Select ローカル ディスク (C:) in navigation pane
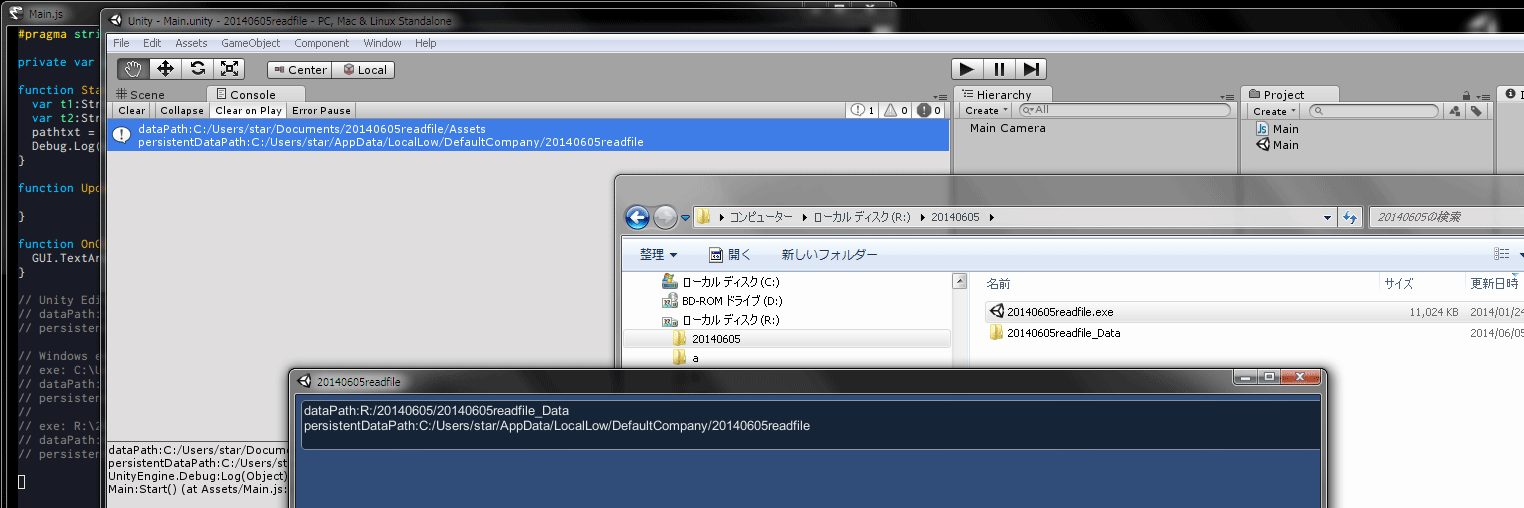Image resolution: width=1524 pixels, height=508 pixels. [720, 282]
